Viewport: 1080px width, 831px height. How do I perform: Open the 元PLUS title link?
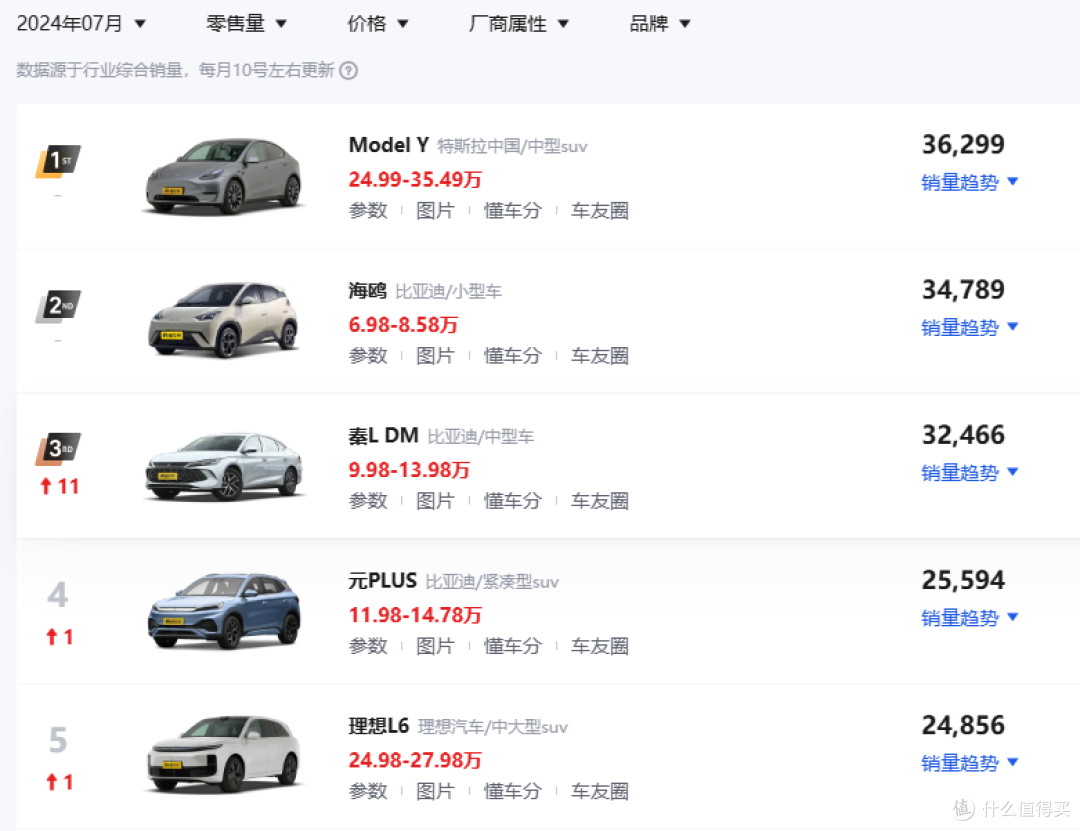point(382,581)
